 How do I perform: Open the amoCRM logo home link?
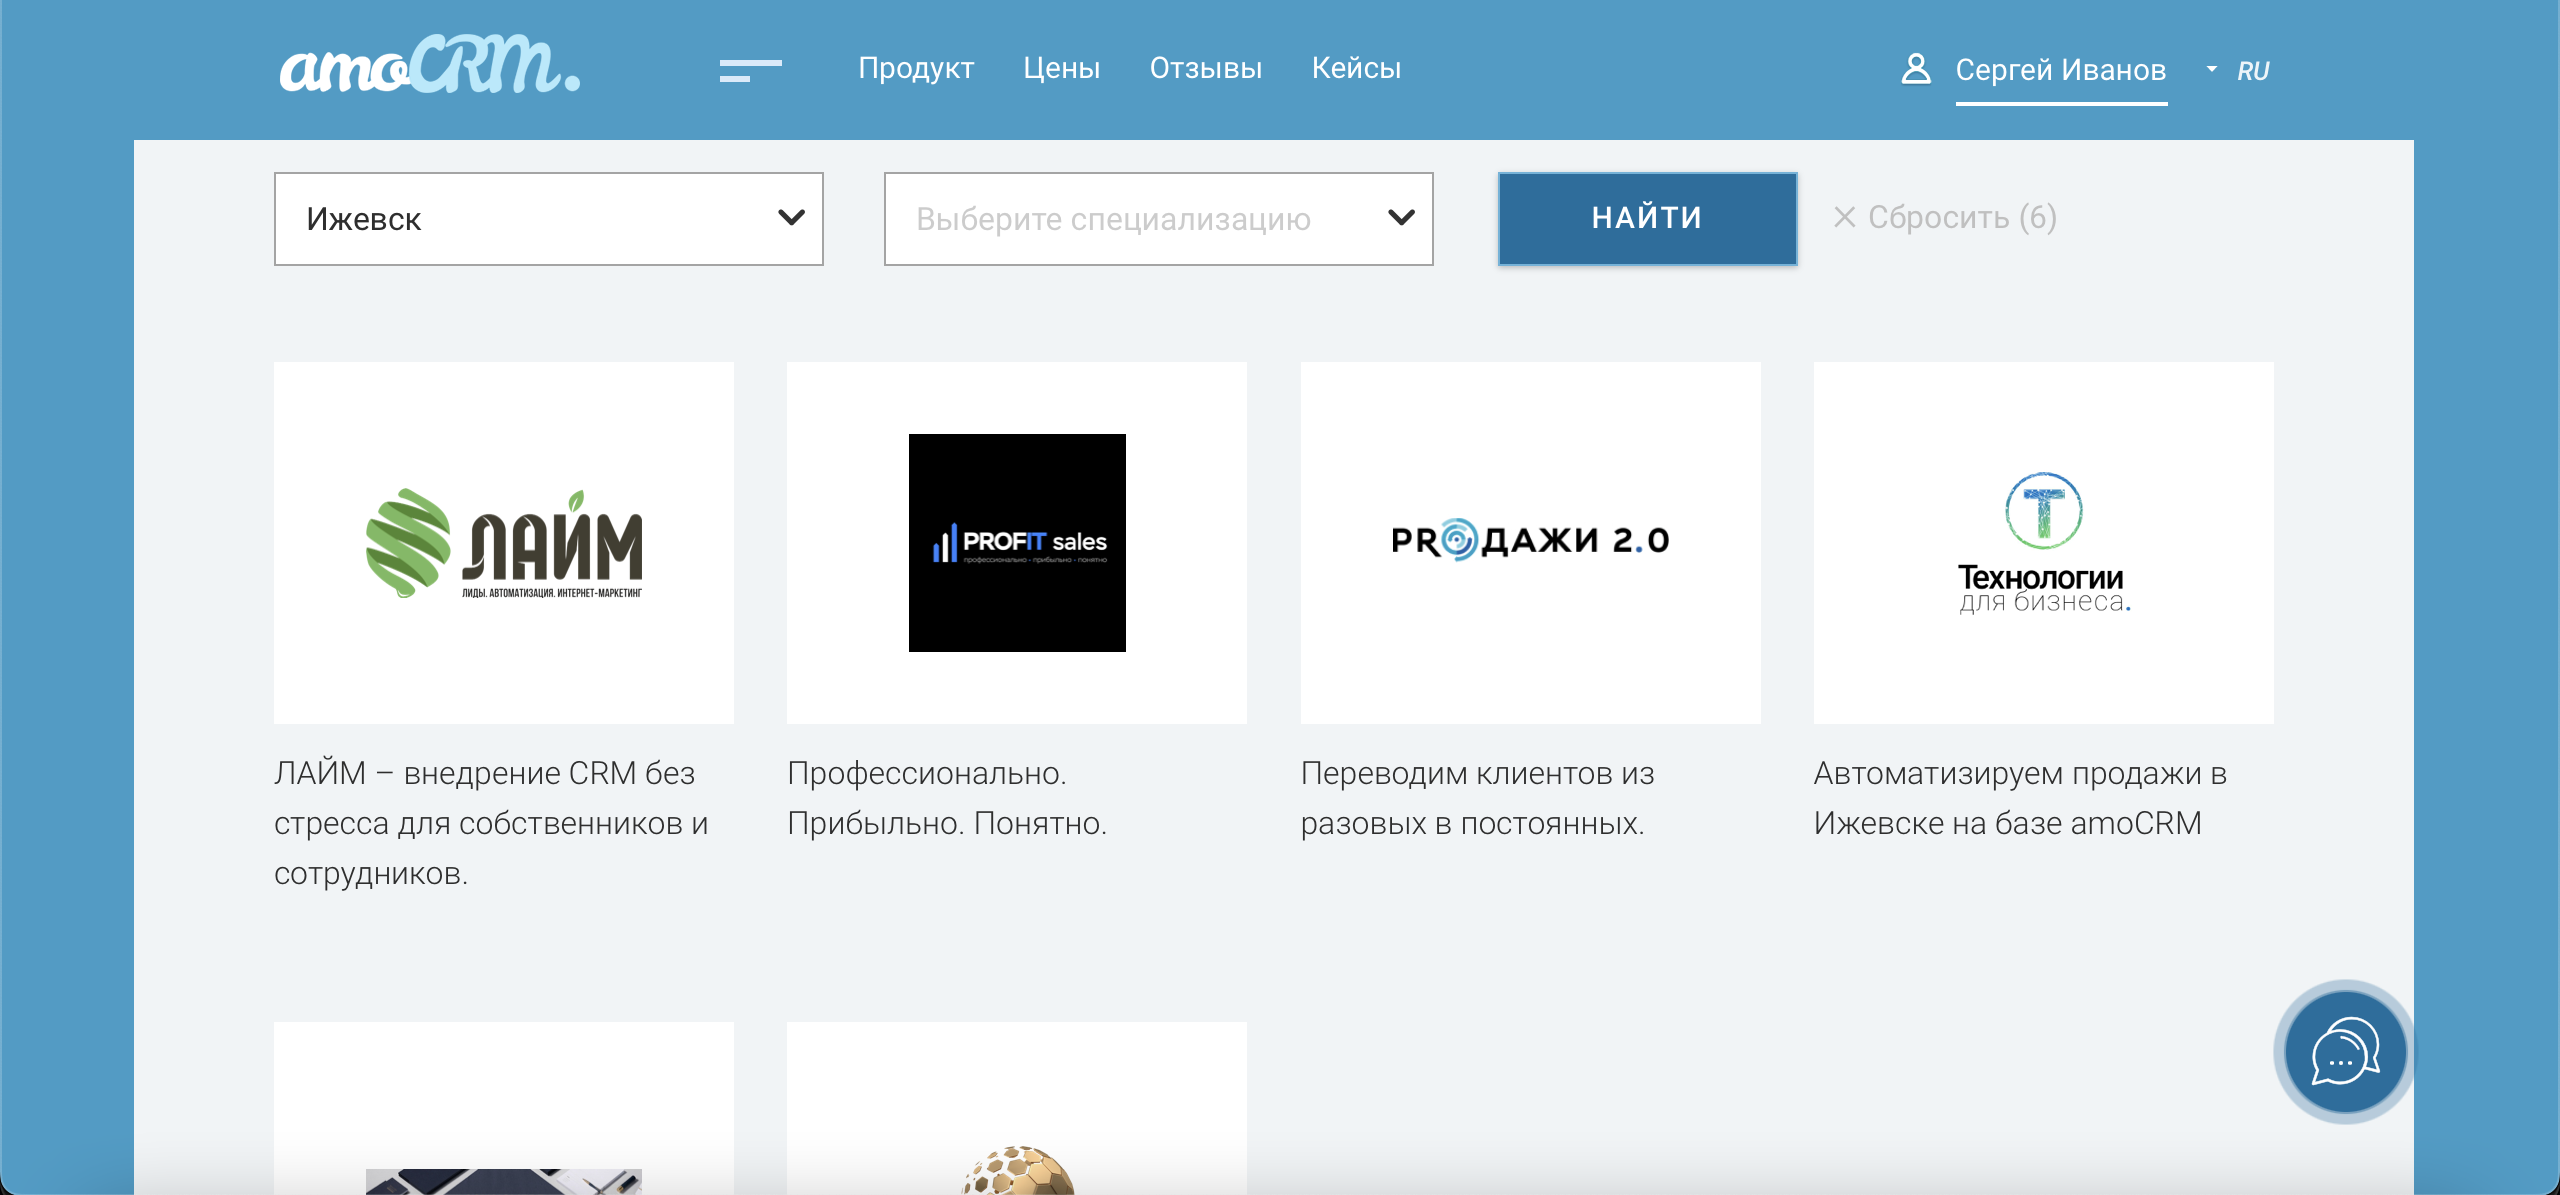pyautogui.click(x=430, y=65)
